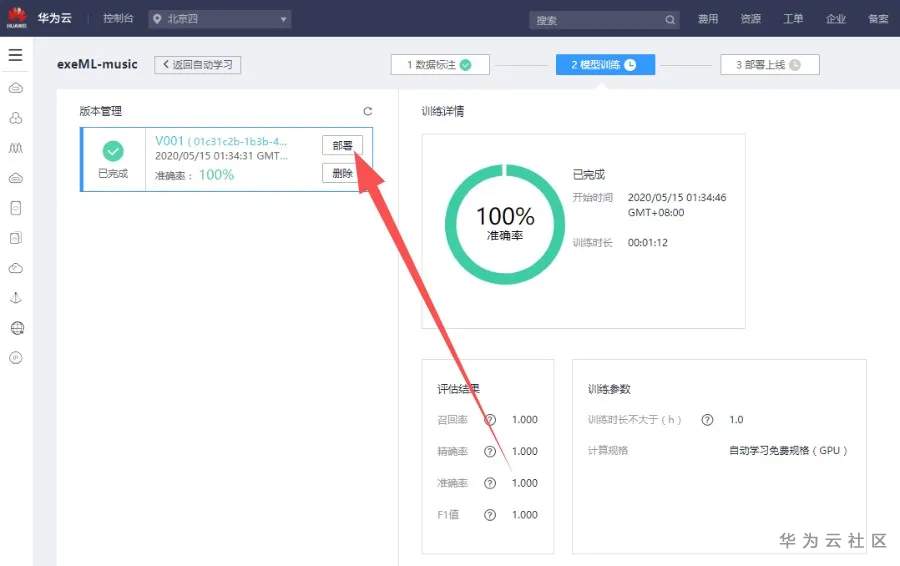Open the globe sidebar icon
The height and width of the screenshot is (566, 900).
point(17,328)
